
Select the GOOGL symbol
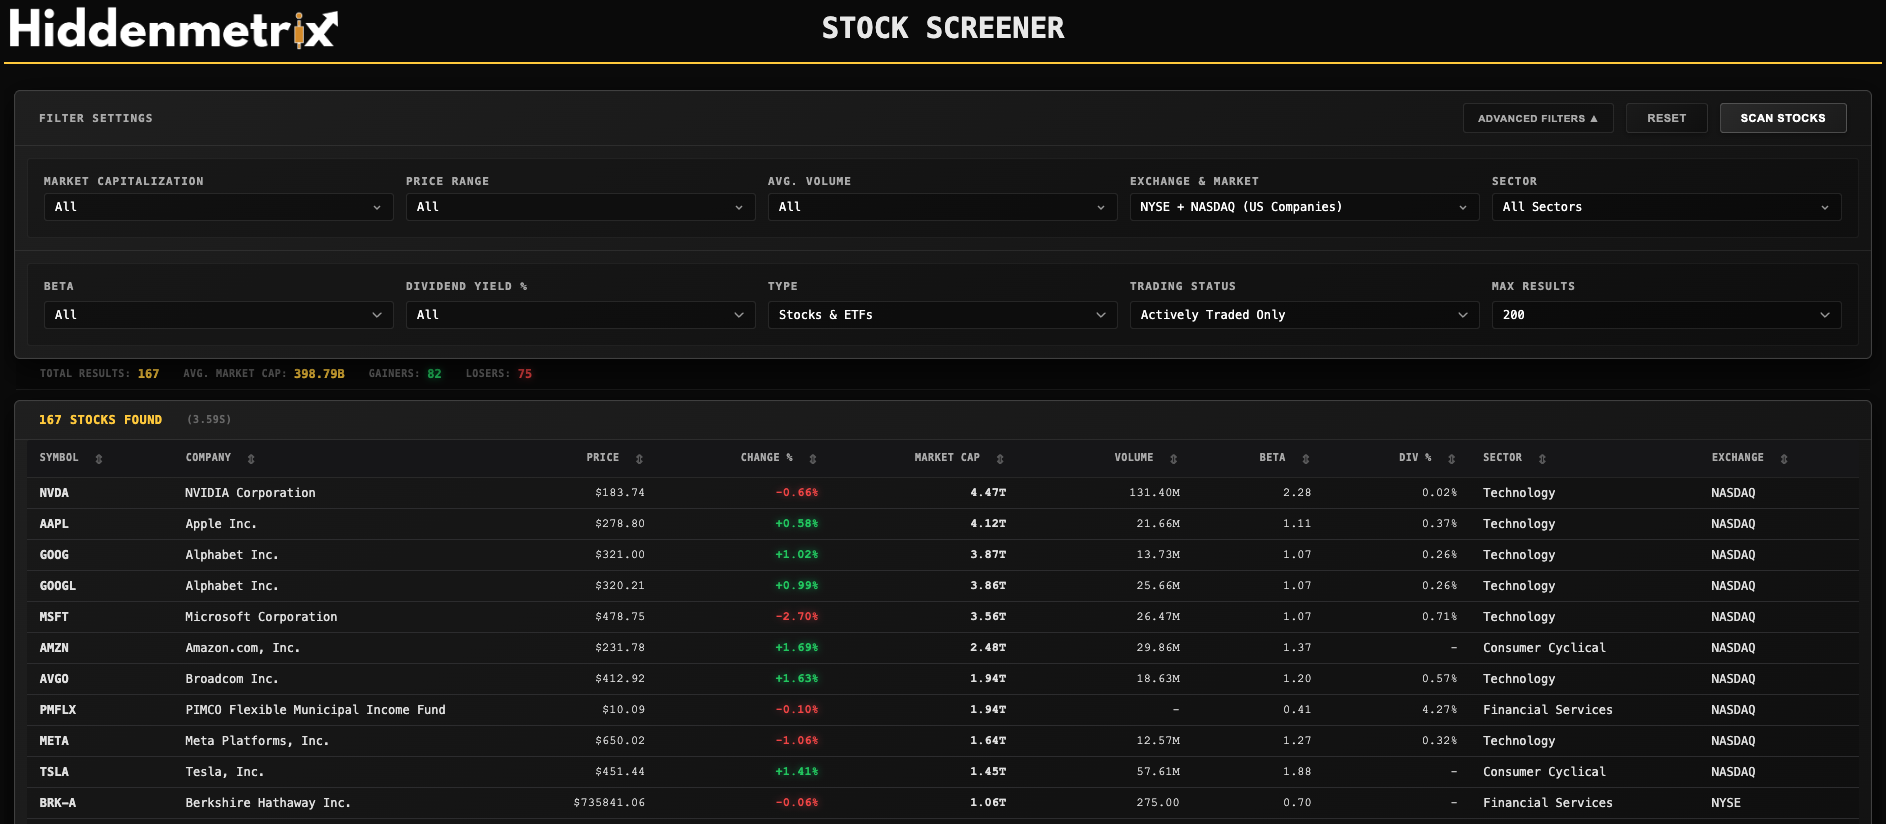tap(58, 586)
